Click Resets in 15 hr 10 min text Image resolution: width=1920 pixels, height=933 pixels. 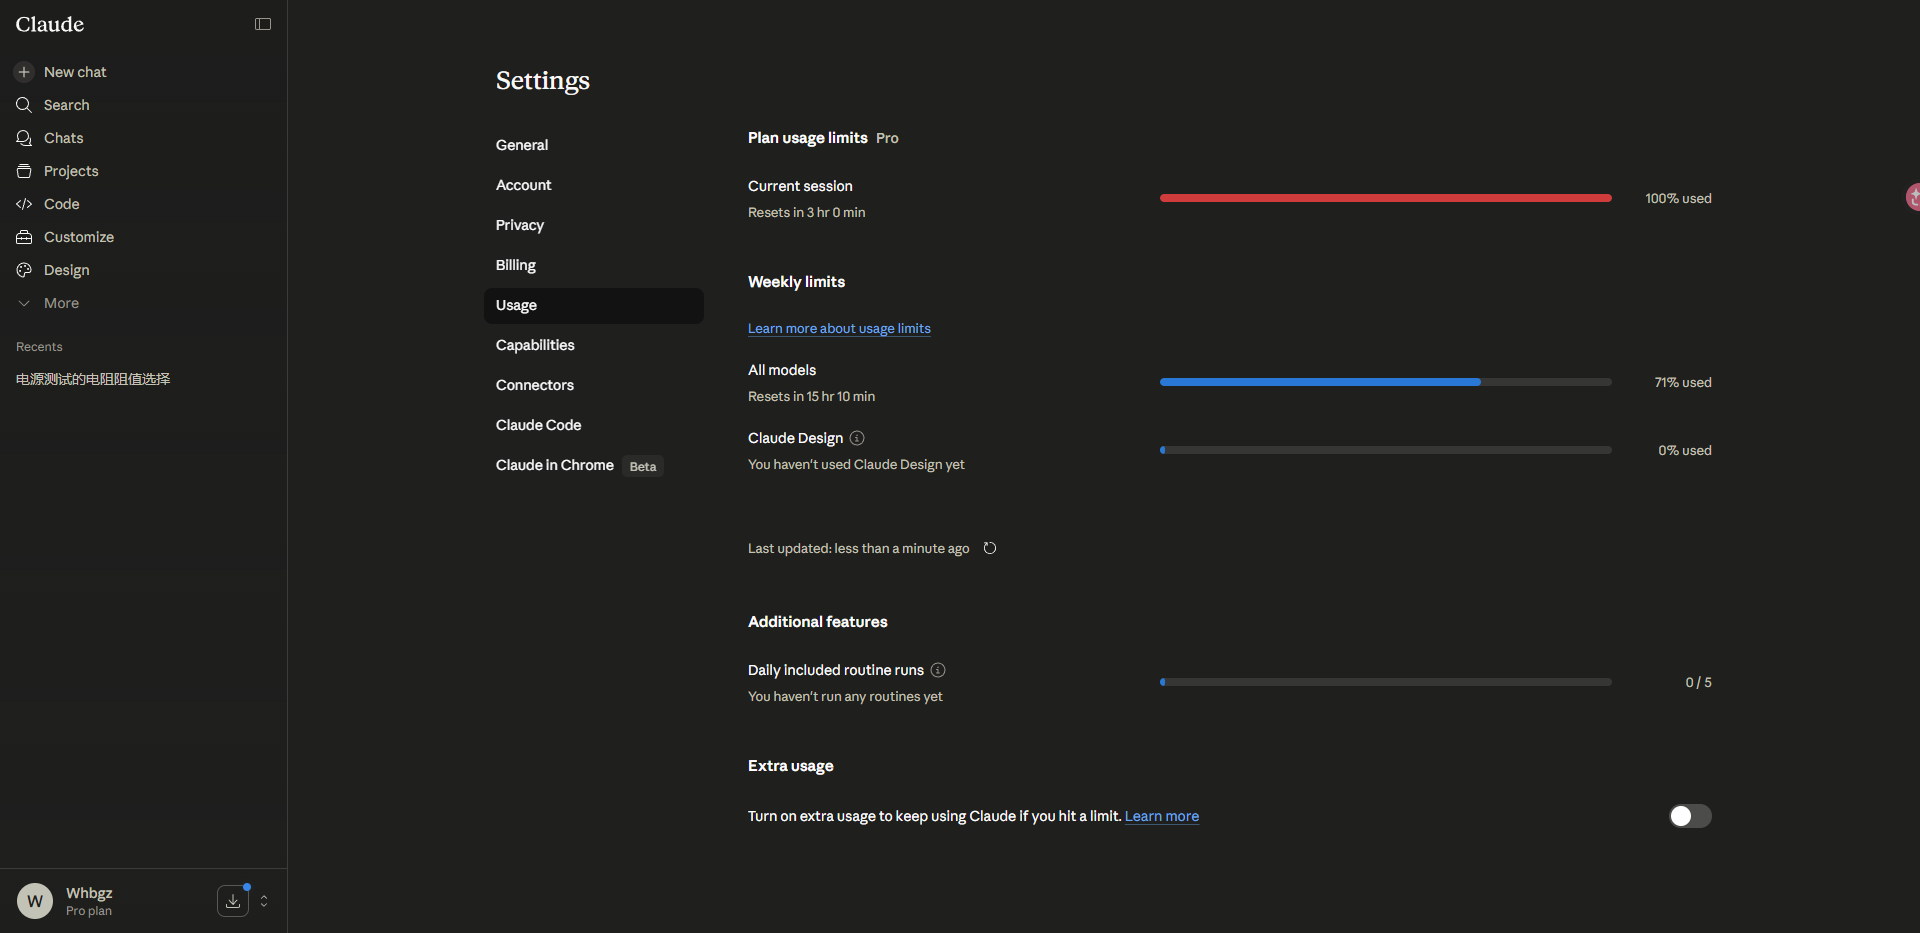click(x=811, y=396)
